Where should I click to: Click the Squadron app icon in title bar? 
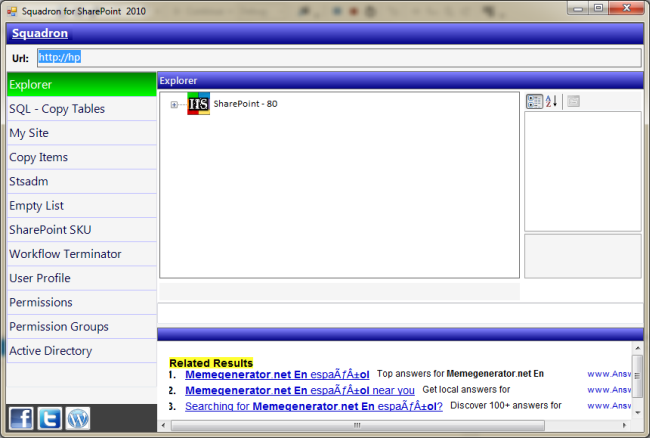12,11
